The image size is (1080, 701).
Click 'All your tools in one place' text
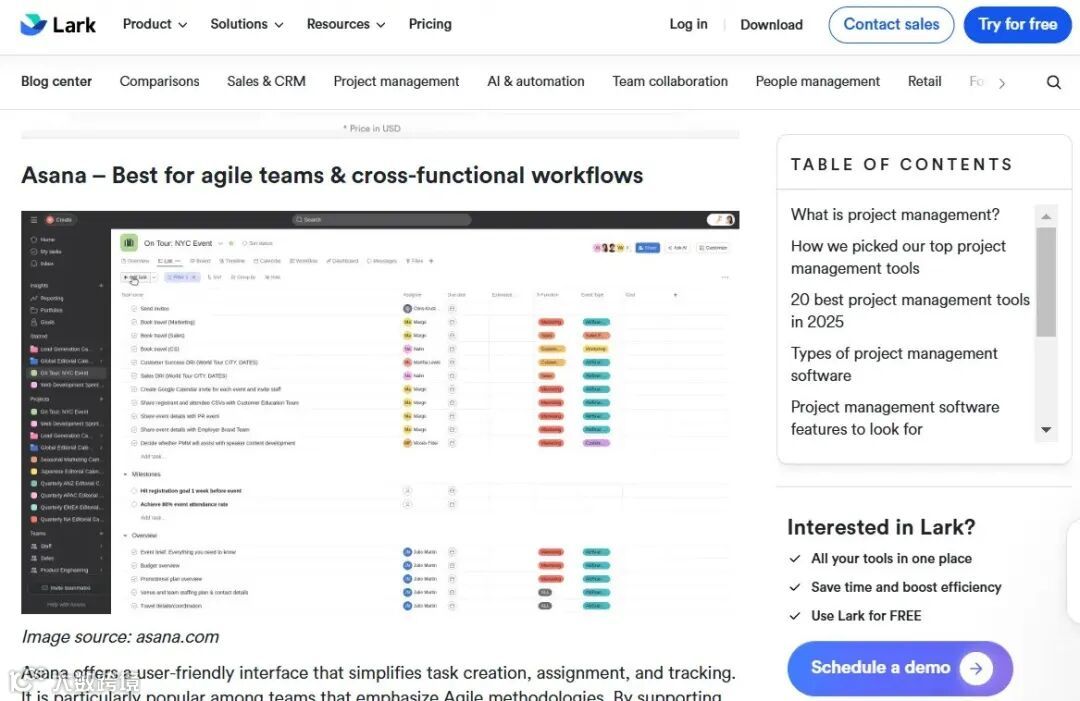tap(891, 558)
